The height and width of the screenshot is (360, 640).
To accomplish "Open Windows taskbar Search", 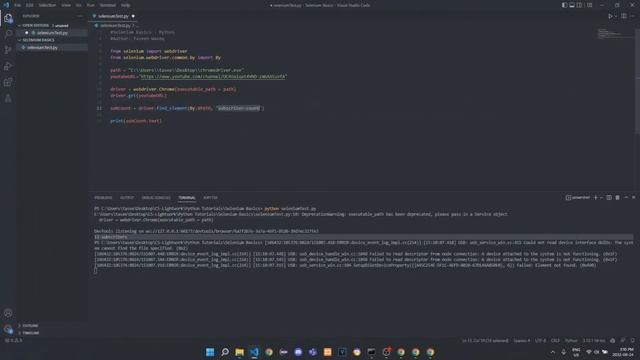I will [x=224, y=352].
